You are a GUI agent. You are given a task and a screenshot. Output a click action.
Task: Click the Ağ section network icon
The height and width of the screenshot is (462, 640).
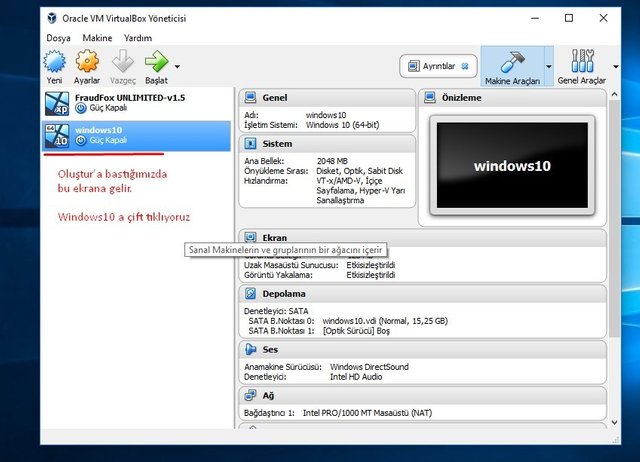(x=250, y=395)
